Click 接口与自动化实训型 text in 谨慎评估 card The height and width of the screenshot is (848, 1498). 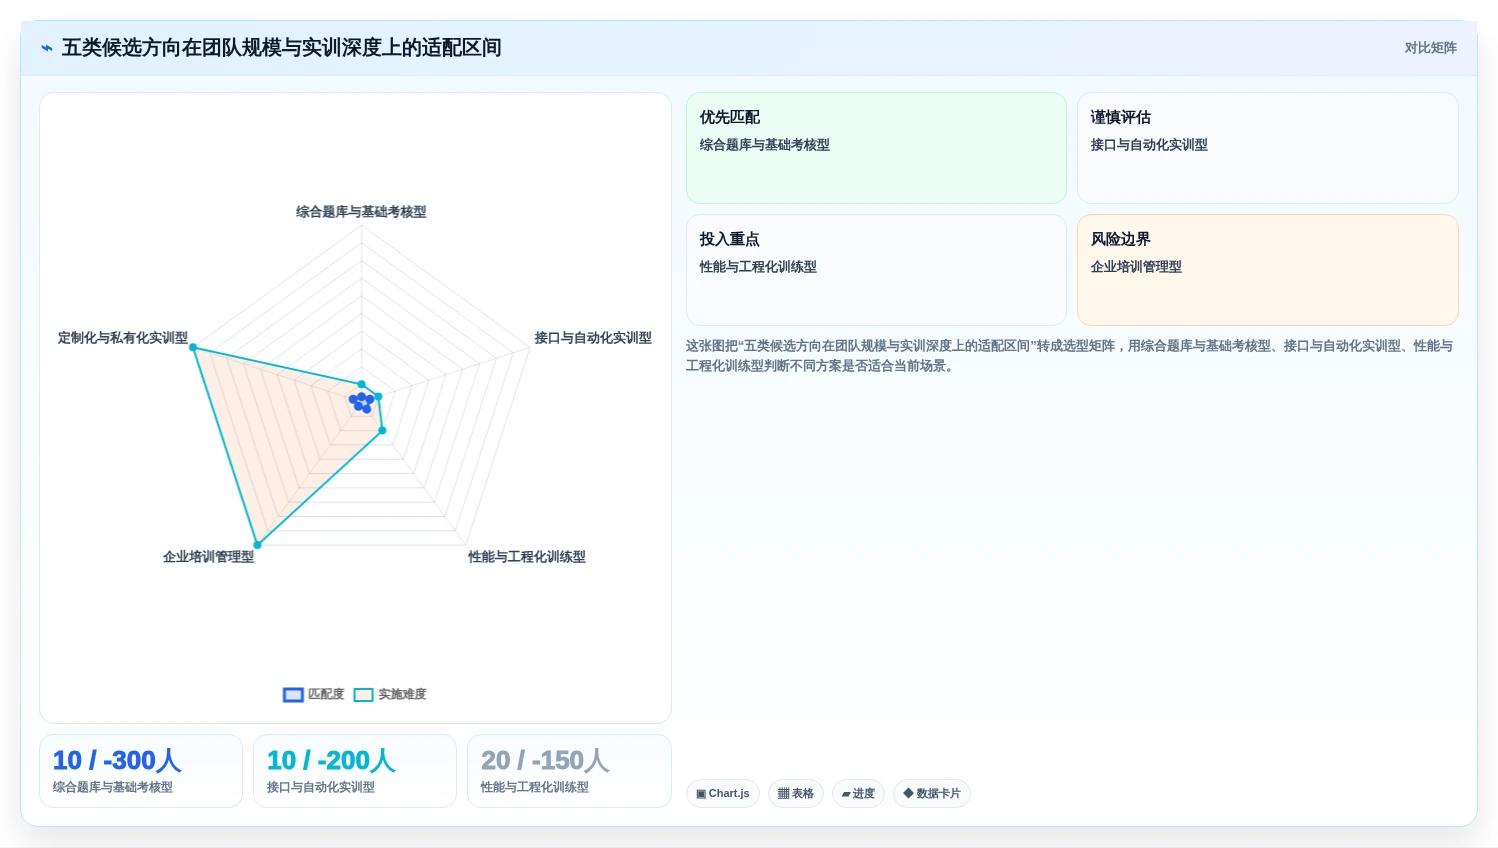pos(1149,145)
